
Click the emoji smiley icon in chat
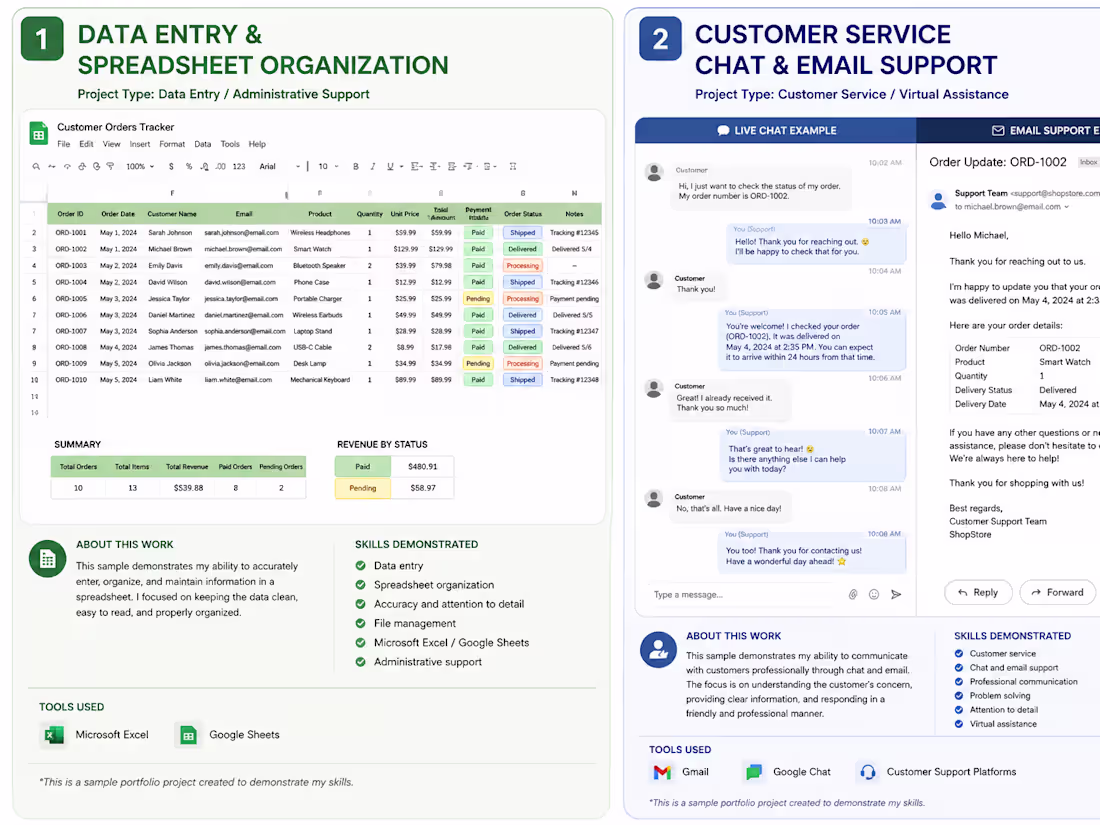point(874,594)
